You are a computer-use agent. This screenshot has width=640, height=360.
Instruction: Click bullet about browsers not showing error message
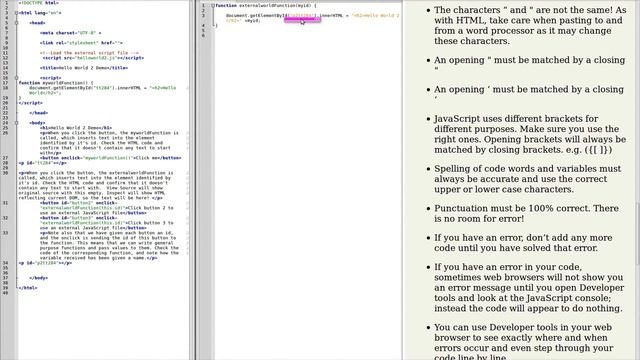pyautogui.click(x=529, y=288)
